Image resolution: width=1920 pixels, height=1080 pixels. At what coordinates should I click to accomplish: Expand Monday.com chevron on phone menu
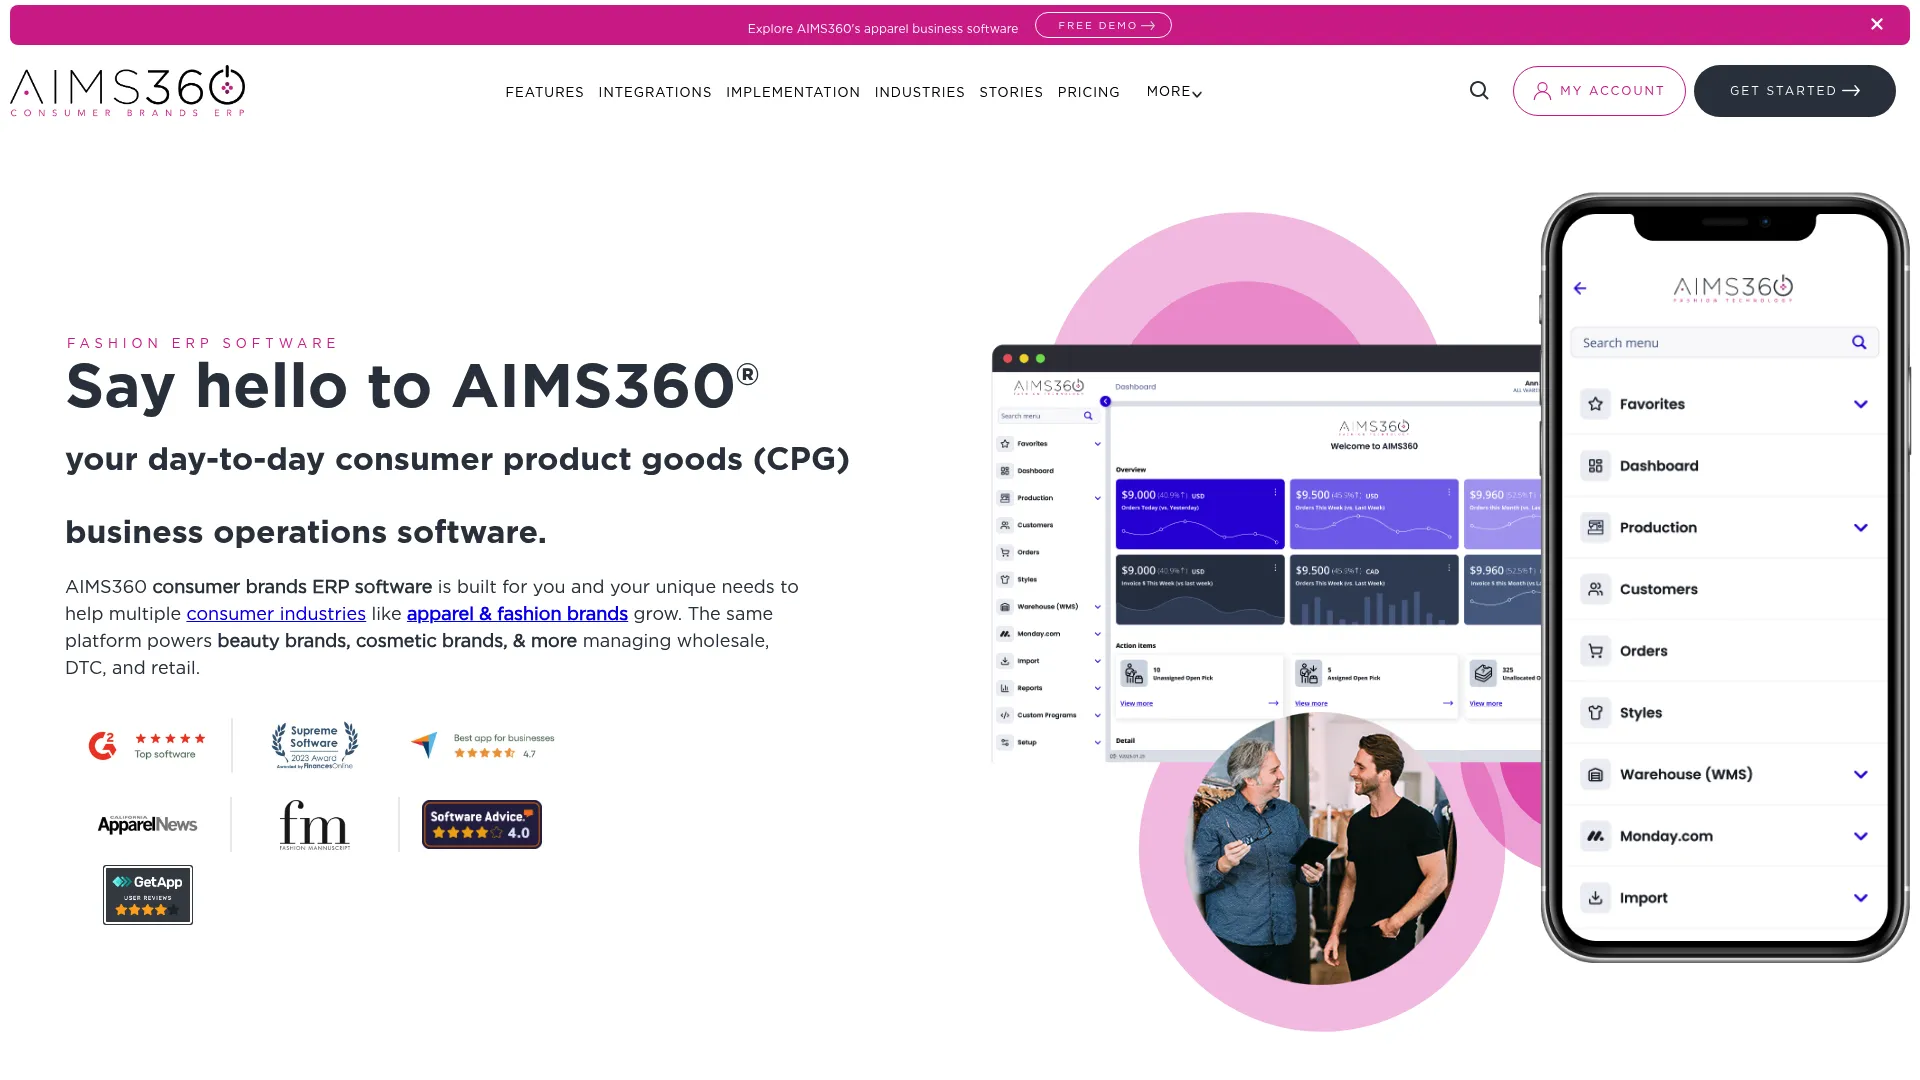click(x=1861, y=837)
